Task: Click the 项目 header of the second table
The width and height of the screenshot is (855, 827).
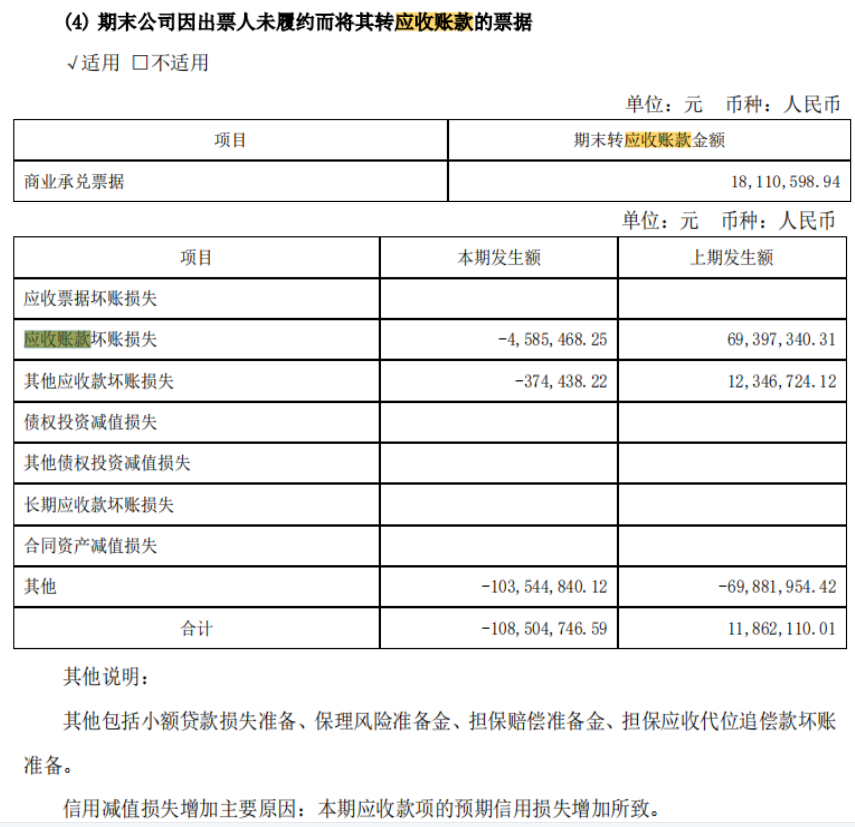Action: 196,257
